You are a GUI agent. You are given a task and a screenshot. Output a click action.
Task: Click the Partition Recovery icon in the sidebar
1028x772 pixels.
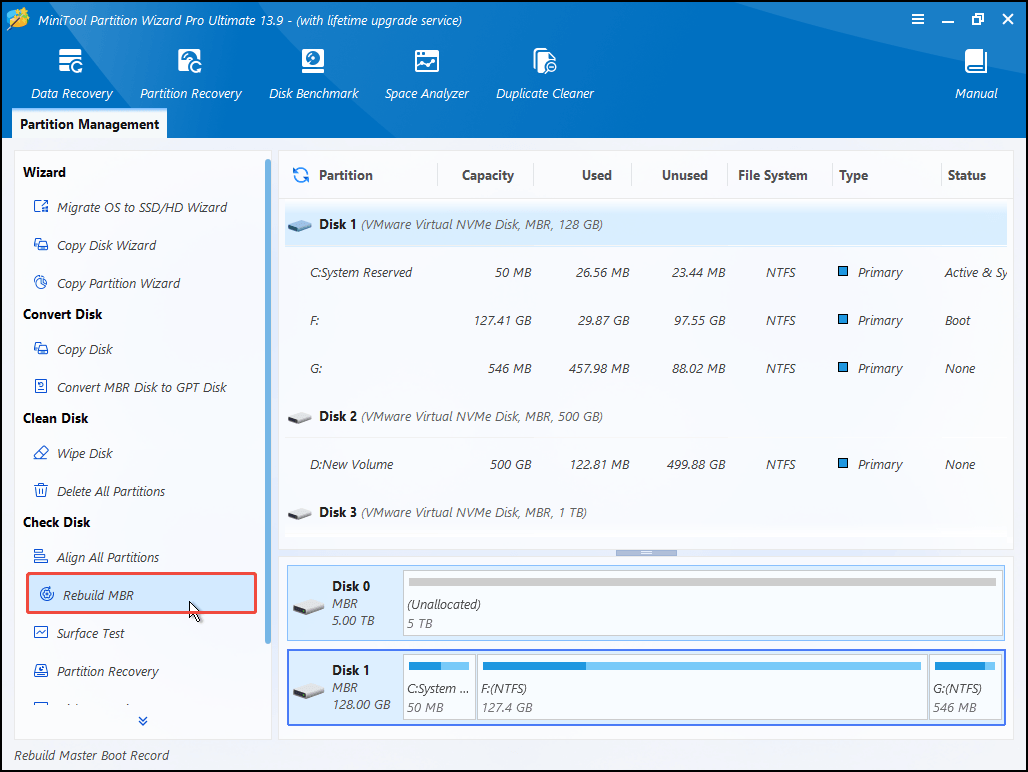41,670
